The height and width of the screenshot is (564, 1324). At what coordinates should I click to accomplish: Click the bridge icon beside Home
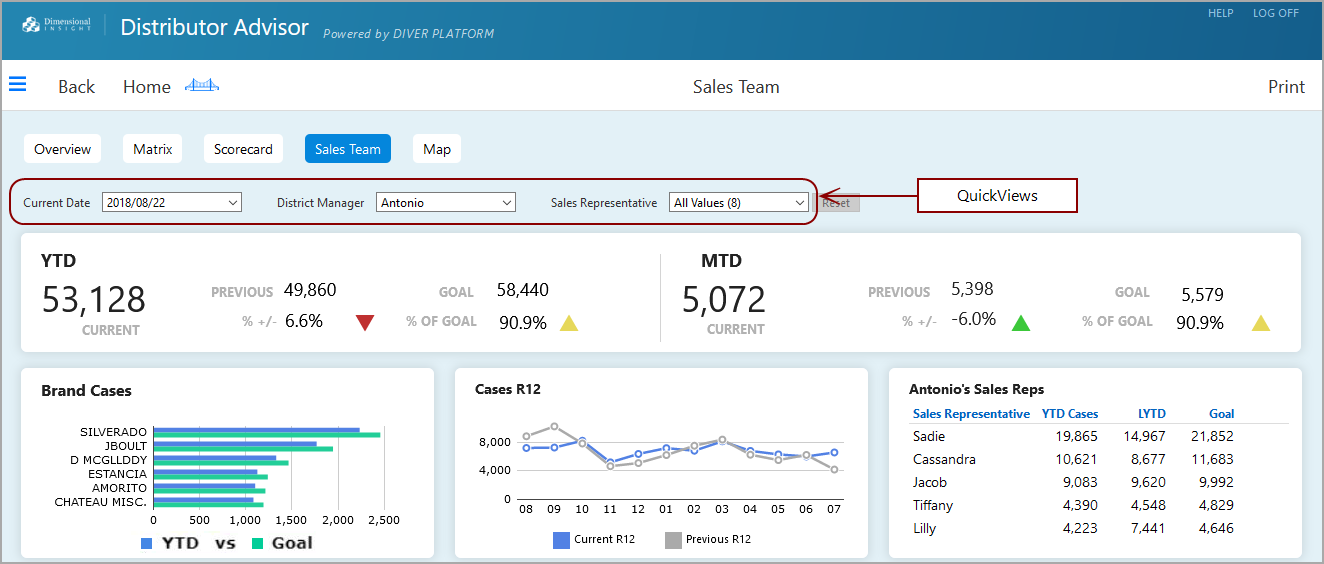(201, 86)
